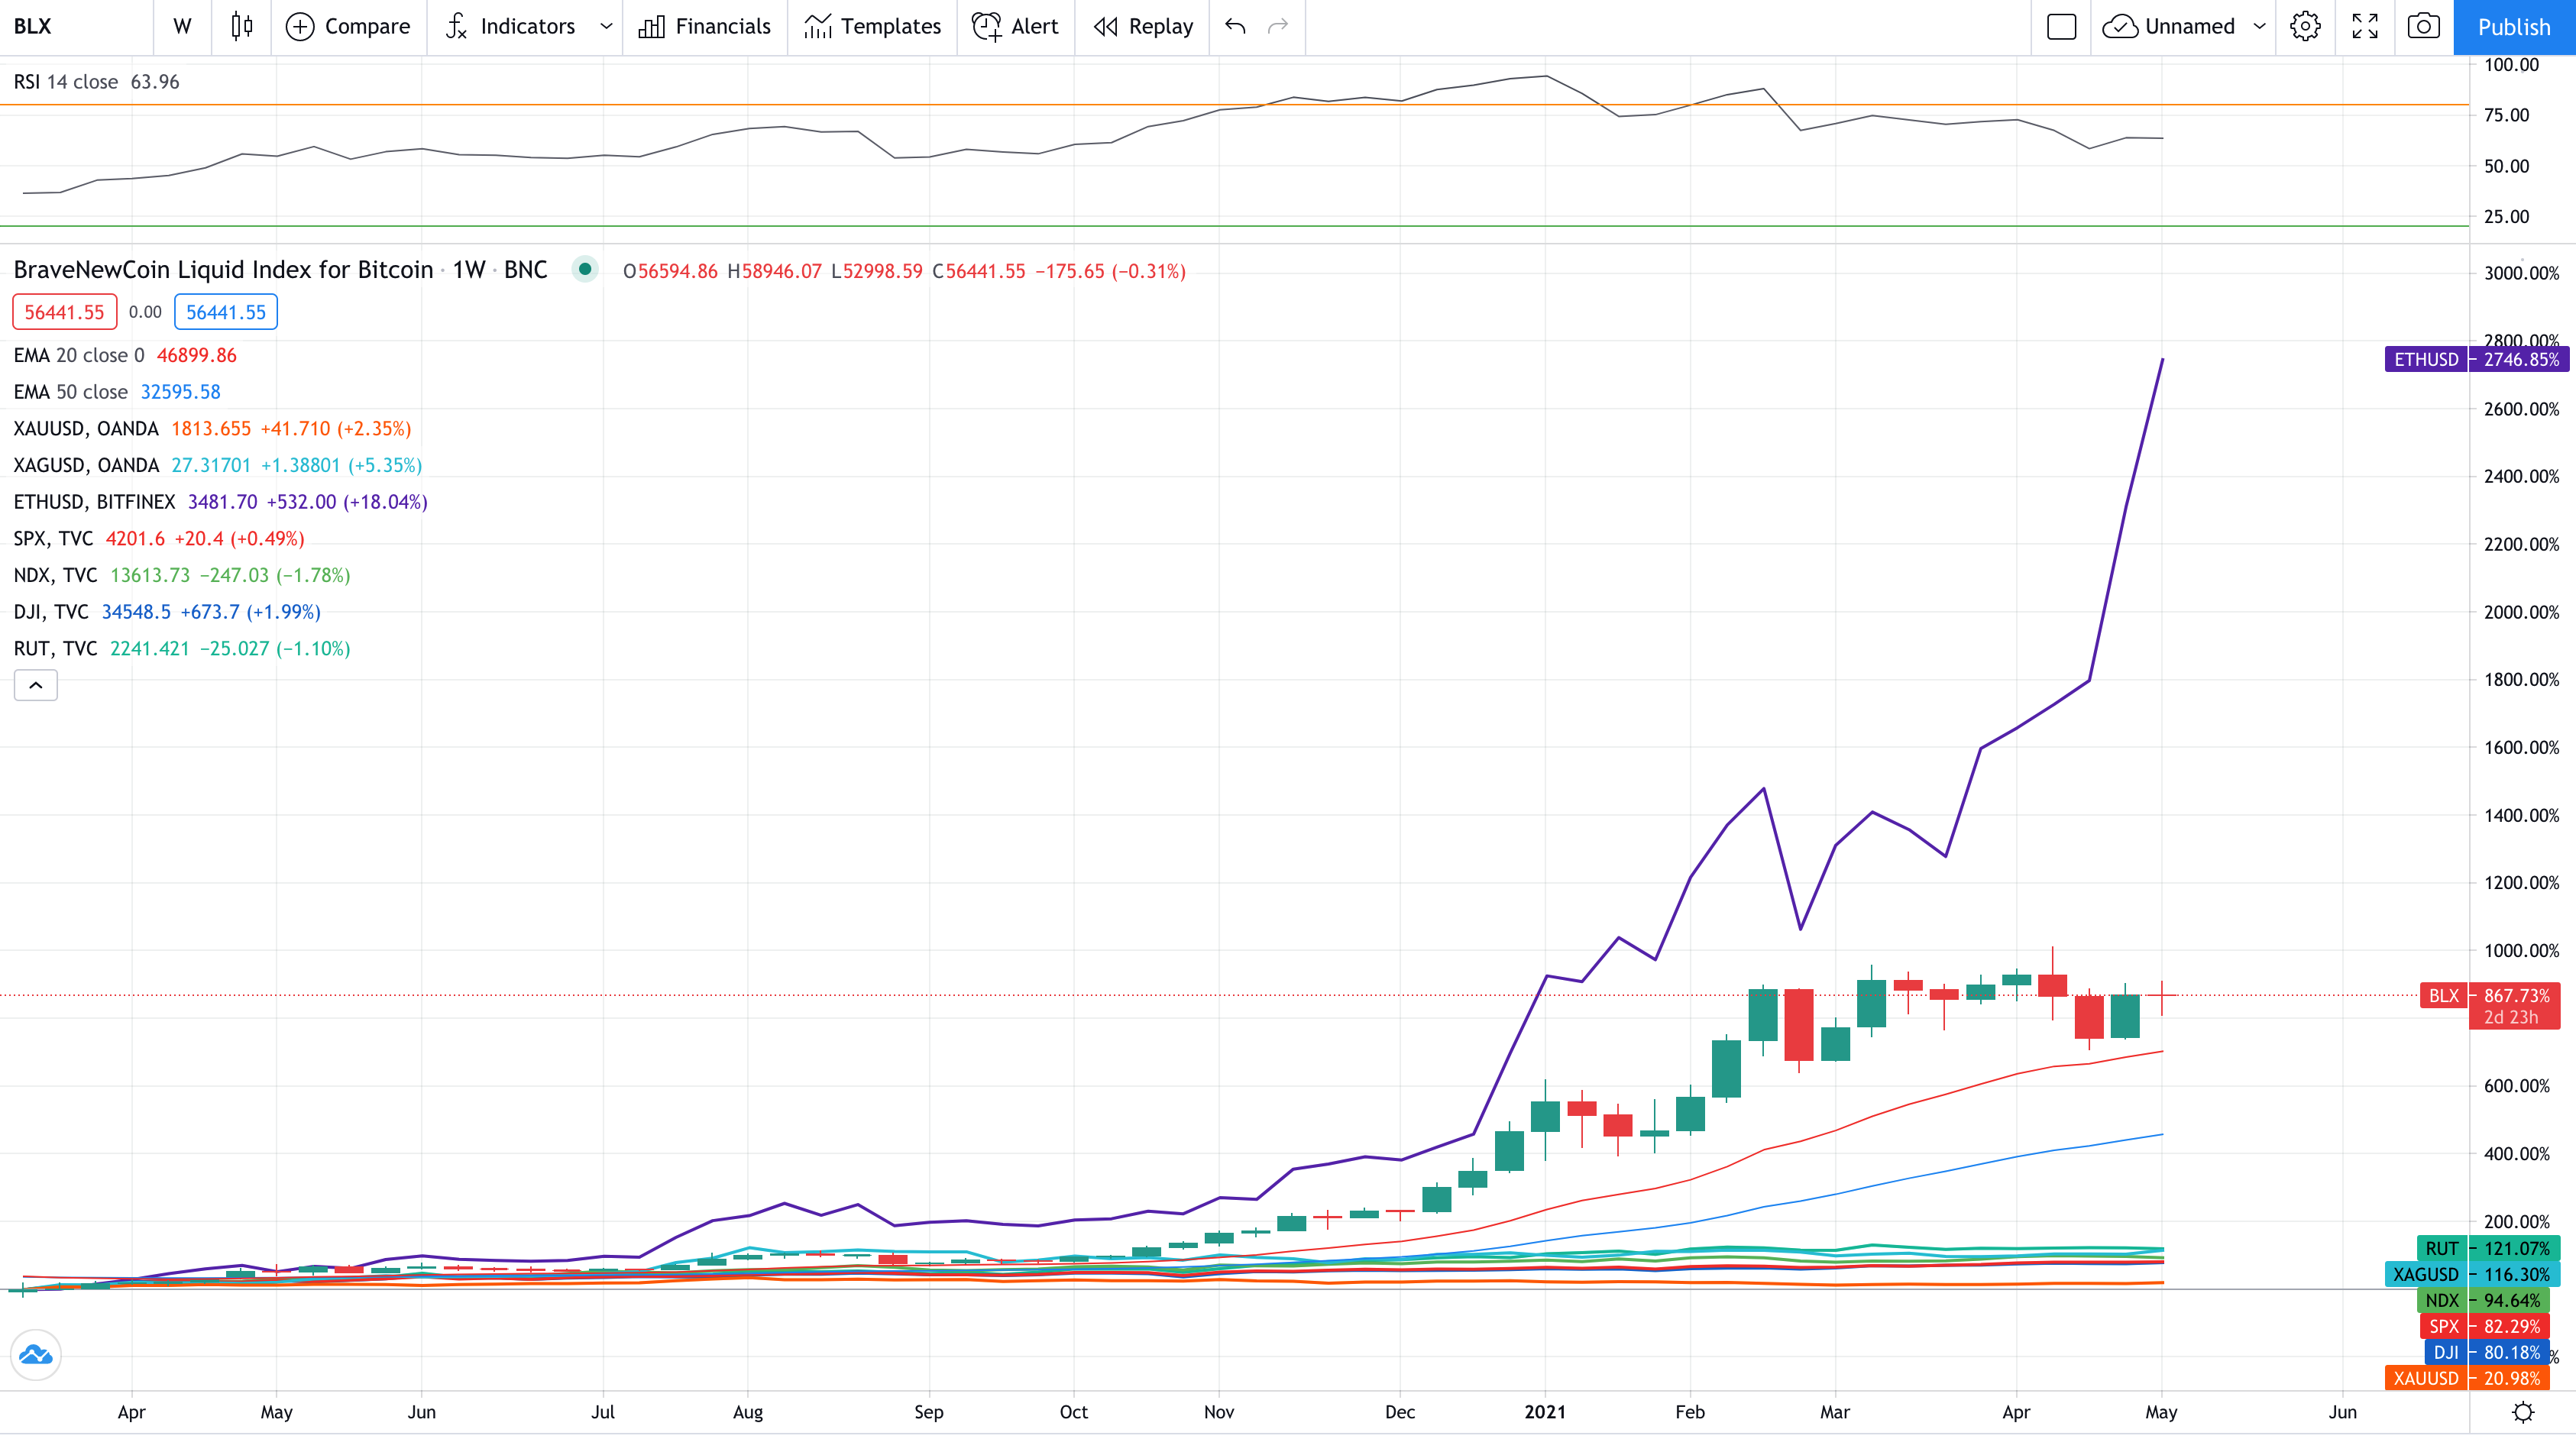This screenshot has height=1439, width=2576.
Task: Open the Financials menu
Action: click(x=704, y=26)
